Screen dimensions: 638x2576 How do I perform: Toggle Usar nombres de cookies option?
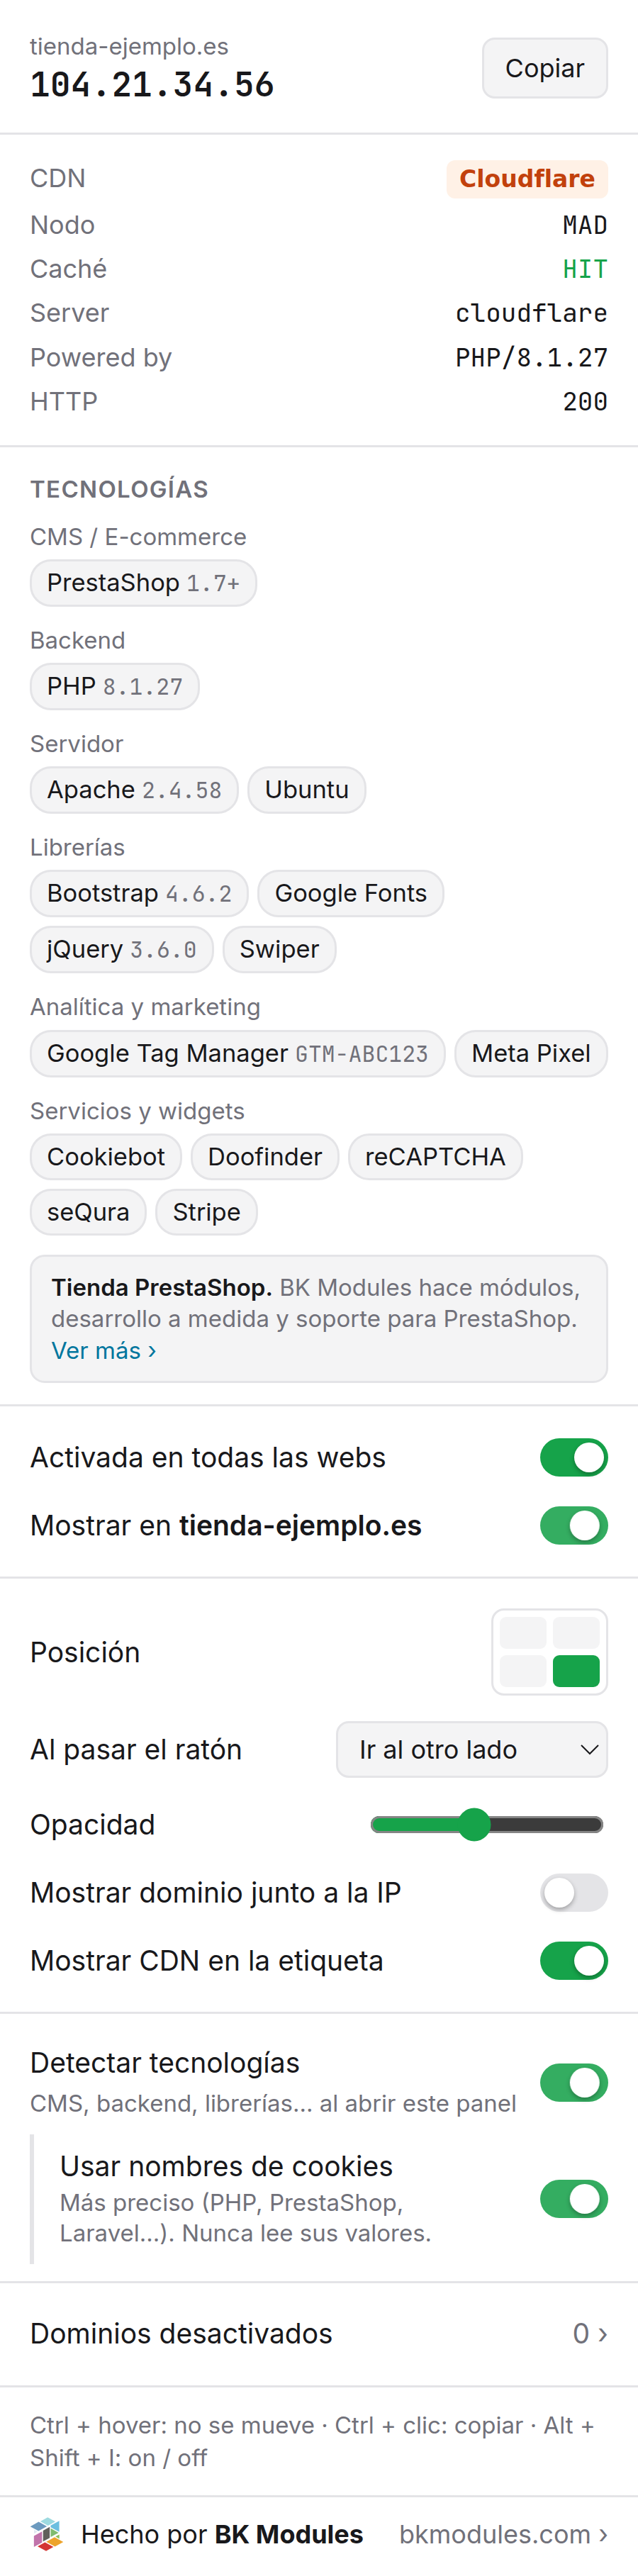tap(574, 2199)
